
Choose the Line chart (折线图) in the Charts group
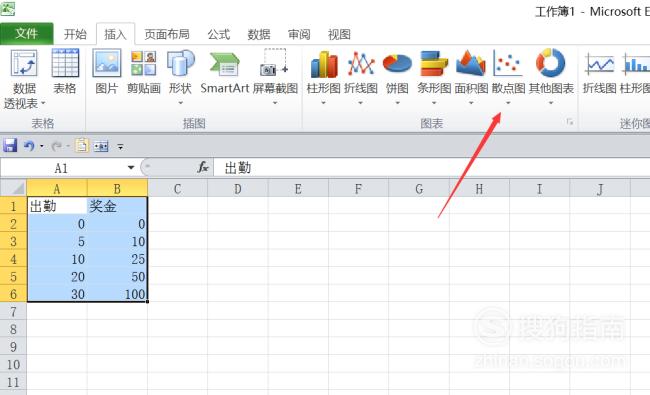pyautogui.click(x=361, y=64)
